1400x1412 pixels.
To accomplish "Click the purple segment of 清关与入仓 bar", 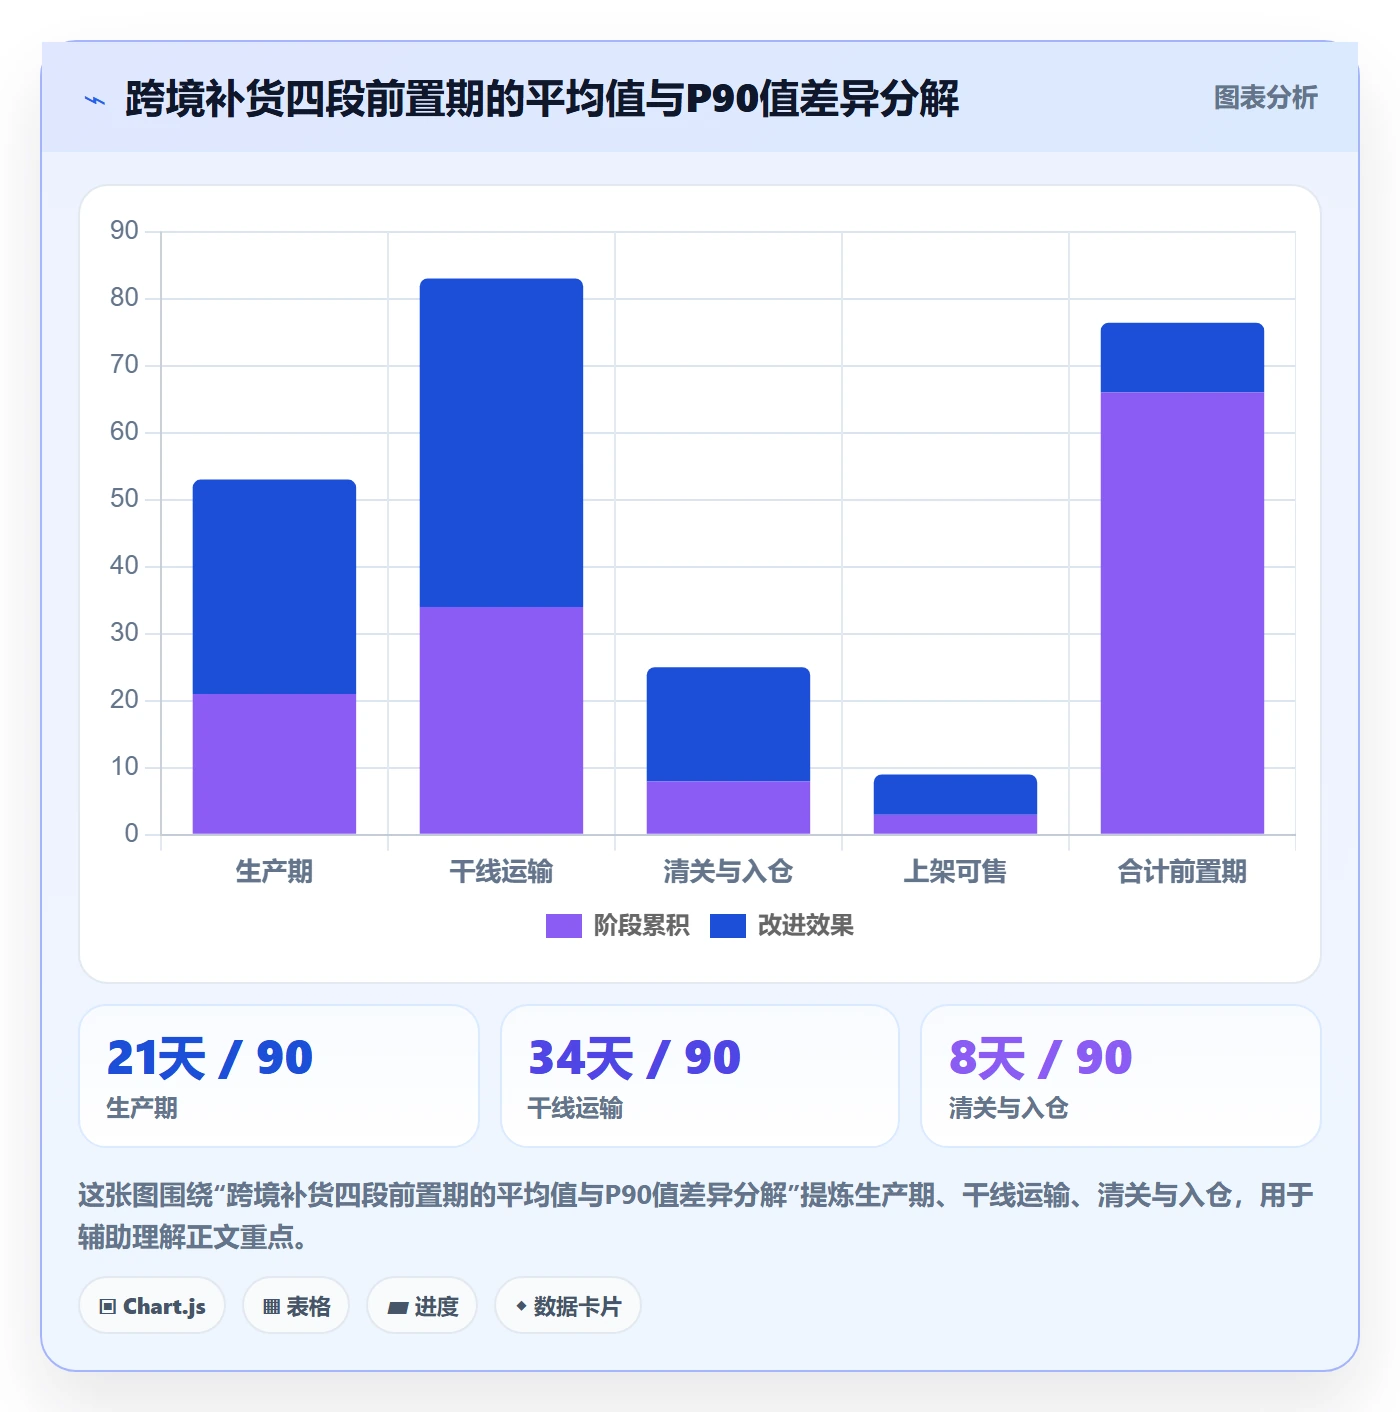I will pyautogui.click(x=728, y=808).
